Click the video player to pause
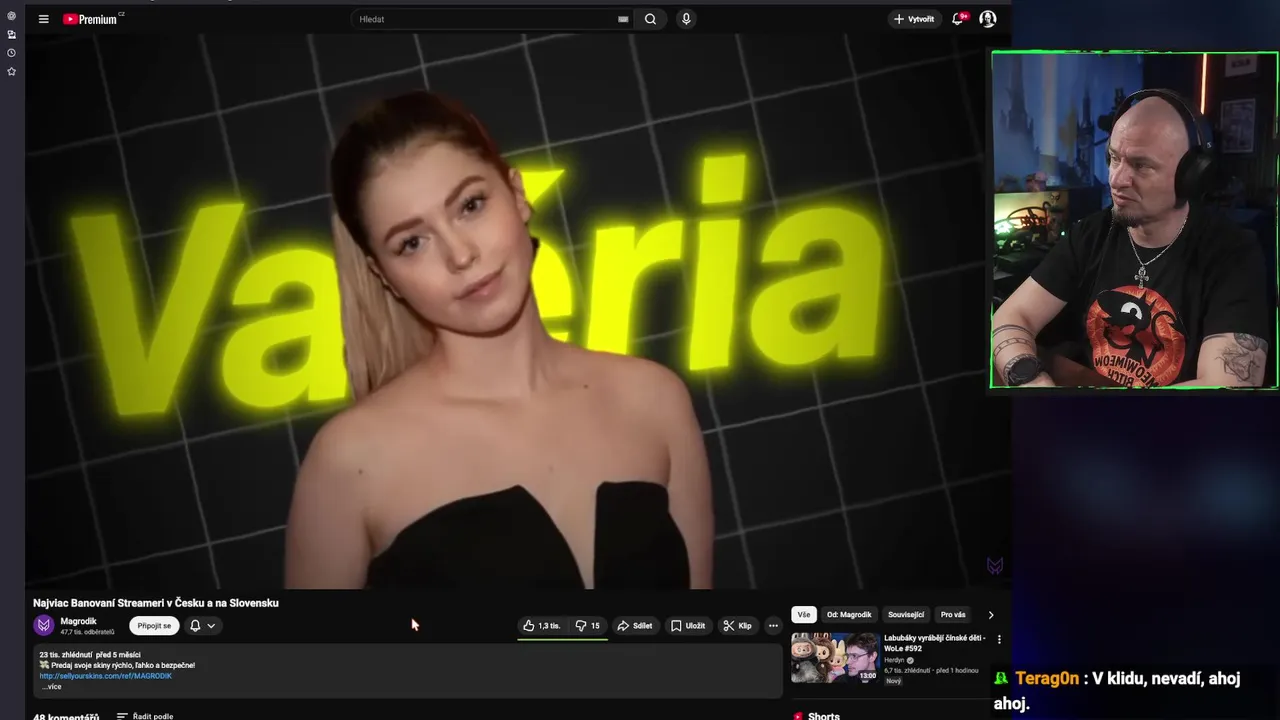Screen dimensions: 1280x720 (518, 310)
